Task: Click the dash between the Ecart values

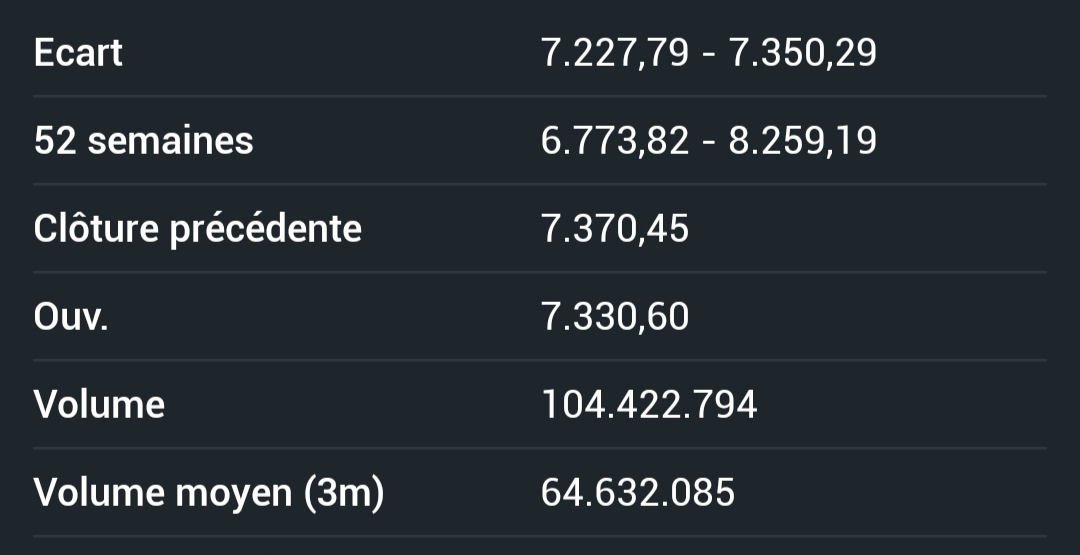Action: pyautogui.click(x=708, y=53)
